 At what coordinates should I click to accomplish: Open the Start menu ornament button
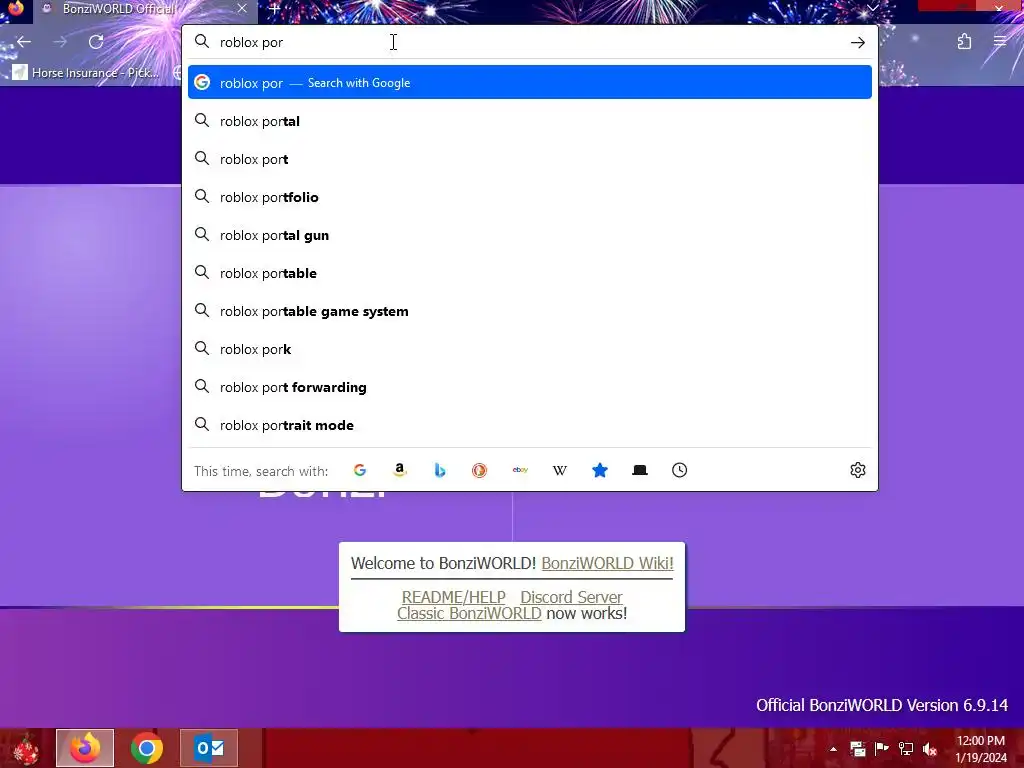(x=26, y=748)
